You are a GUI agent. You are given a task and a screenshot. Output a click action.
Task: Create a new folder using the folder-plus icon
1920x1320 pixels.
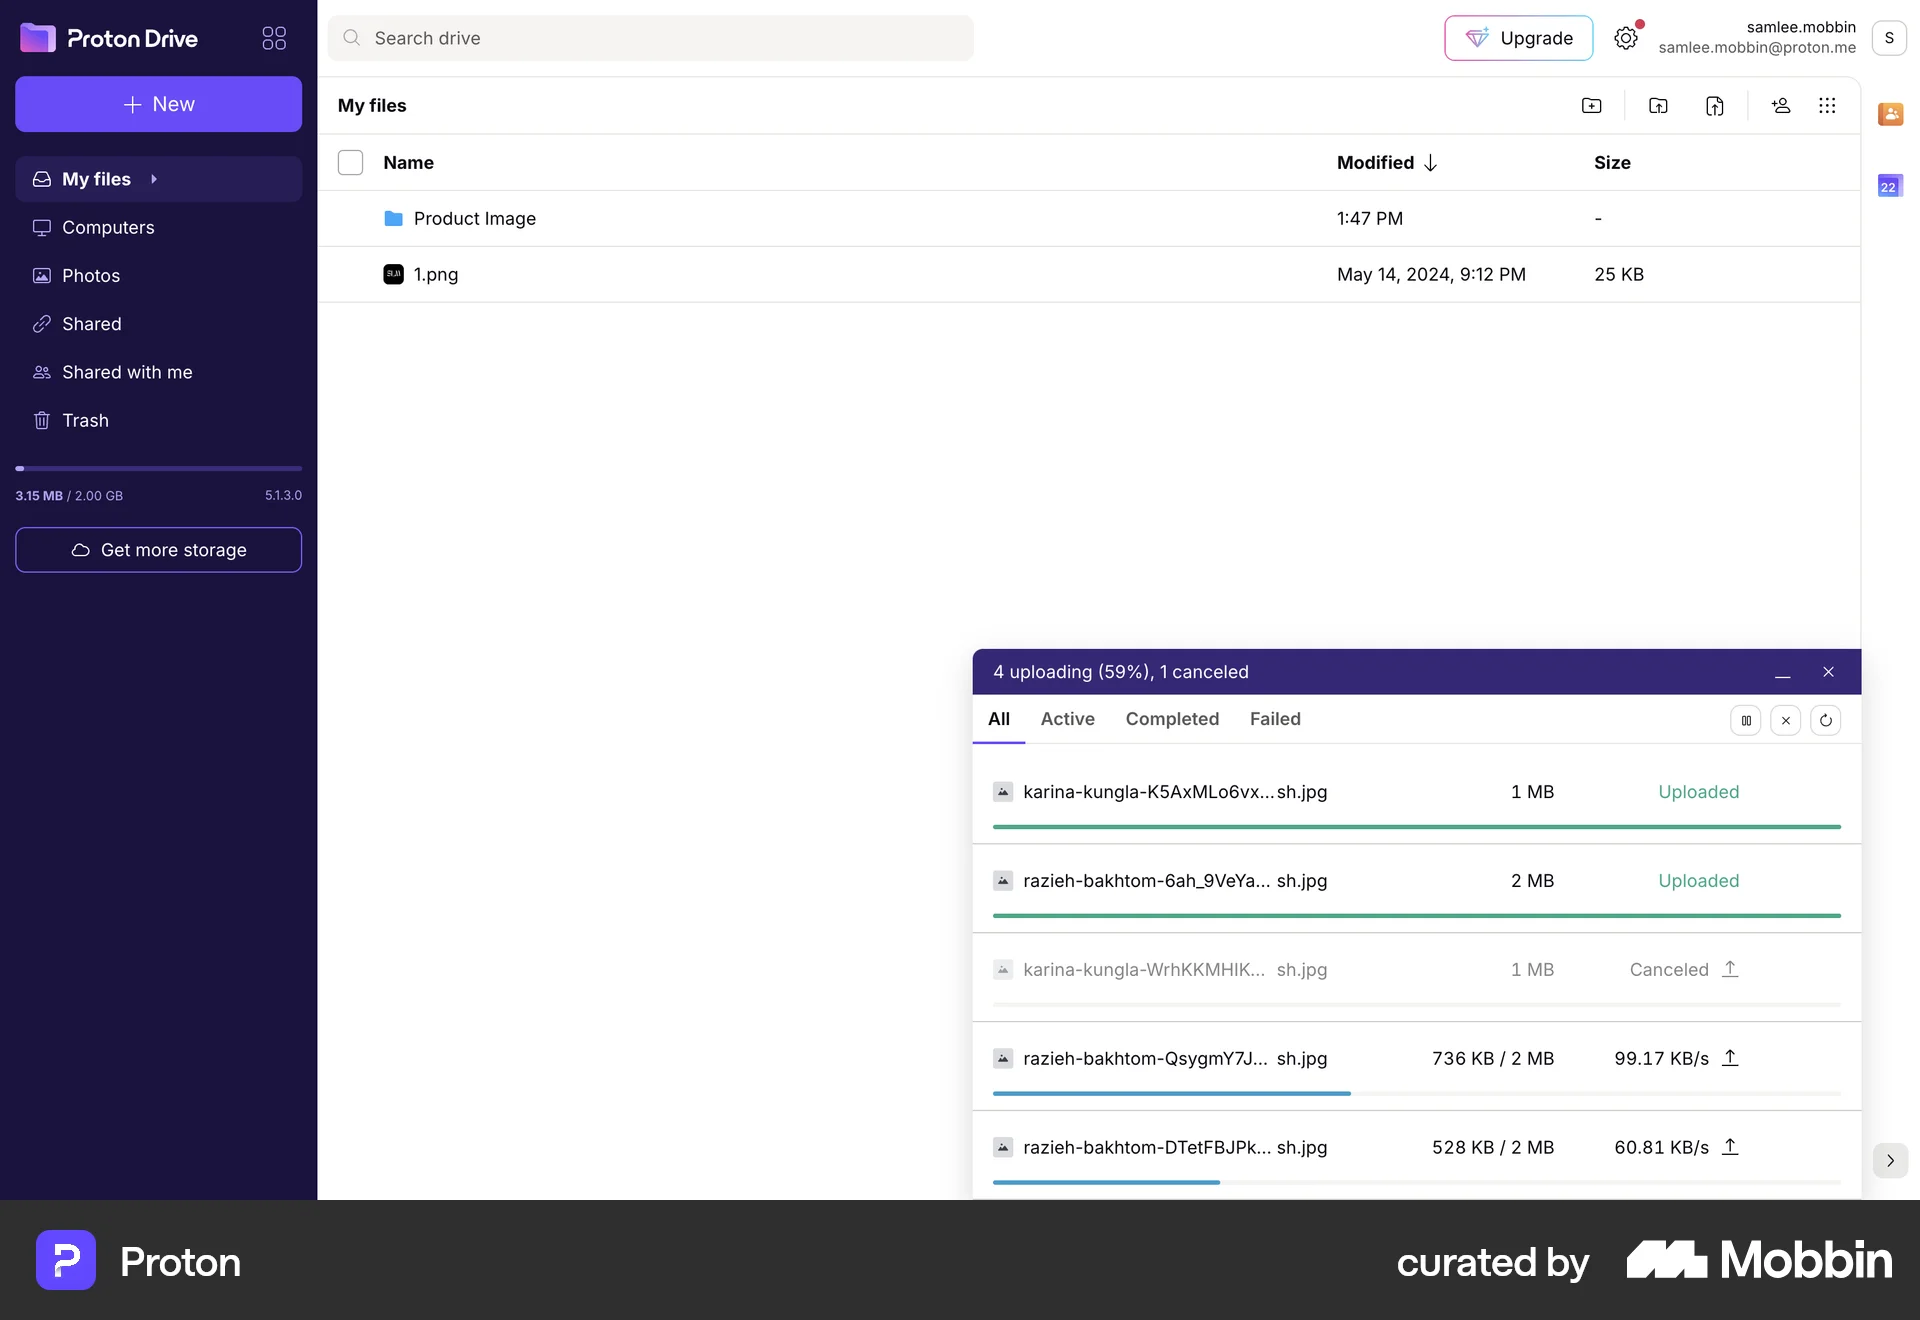[x=1592, y=106]
